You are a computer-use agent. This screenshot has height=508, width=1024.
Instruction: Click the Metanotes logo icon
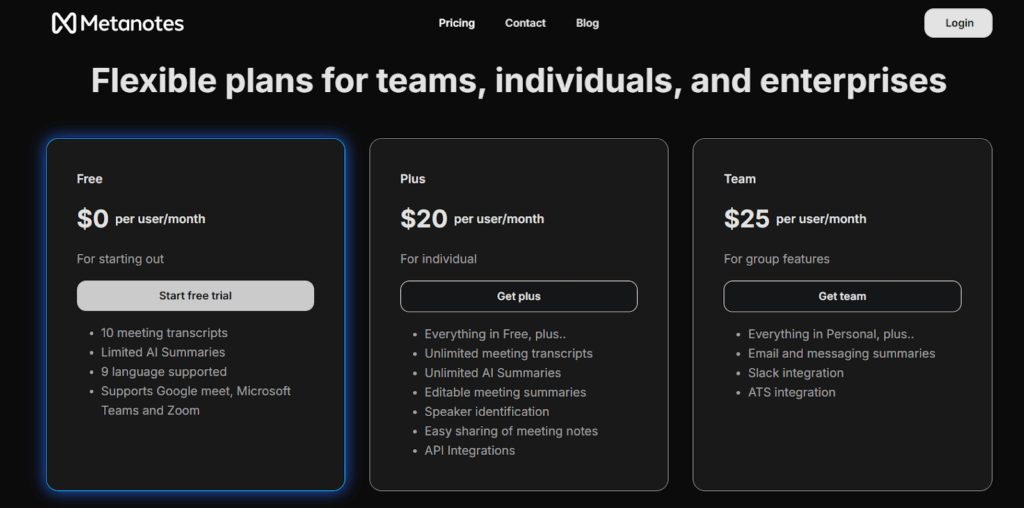coord(64,23)
